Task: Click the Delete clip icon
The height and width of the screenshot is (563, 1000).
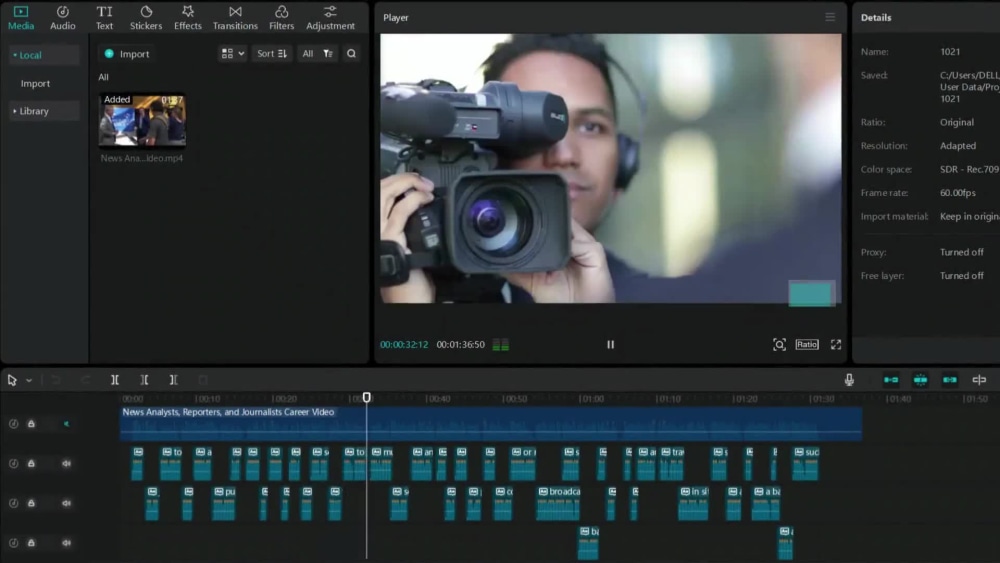Action: click(203, 380)
